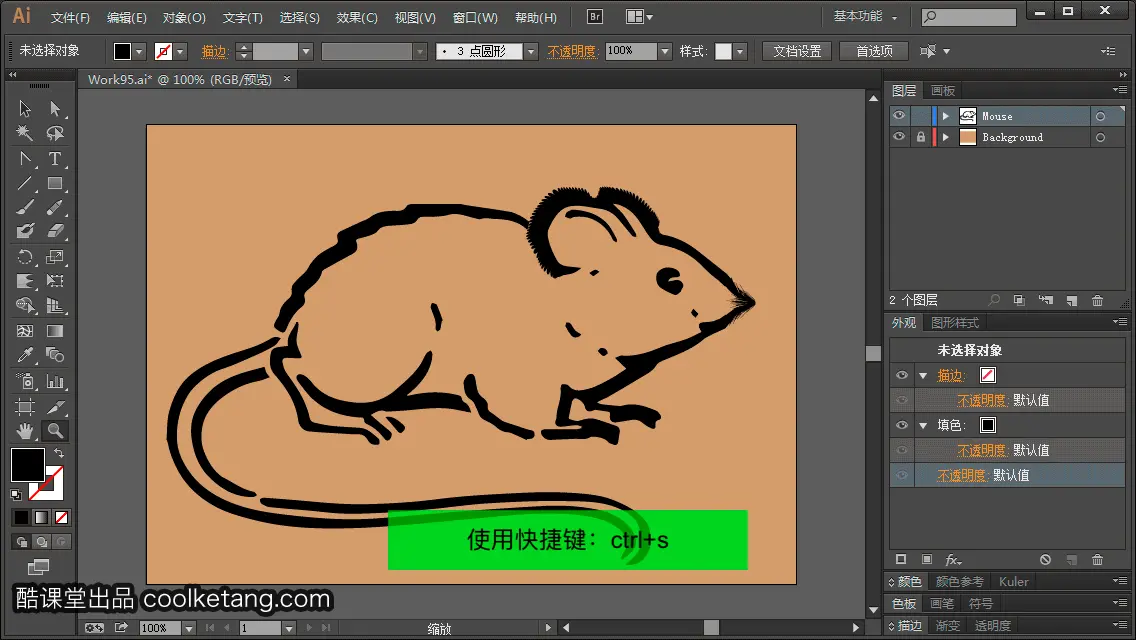Click the 首选项 button
Screen dimensions: 1136x640
(x=874, y=51)
